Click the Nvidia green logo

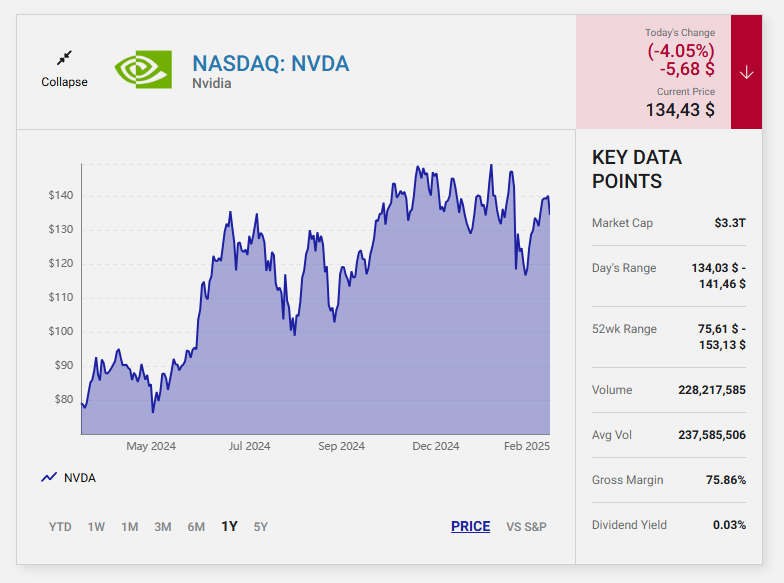pos(143,70)
